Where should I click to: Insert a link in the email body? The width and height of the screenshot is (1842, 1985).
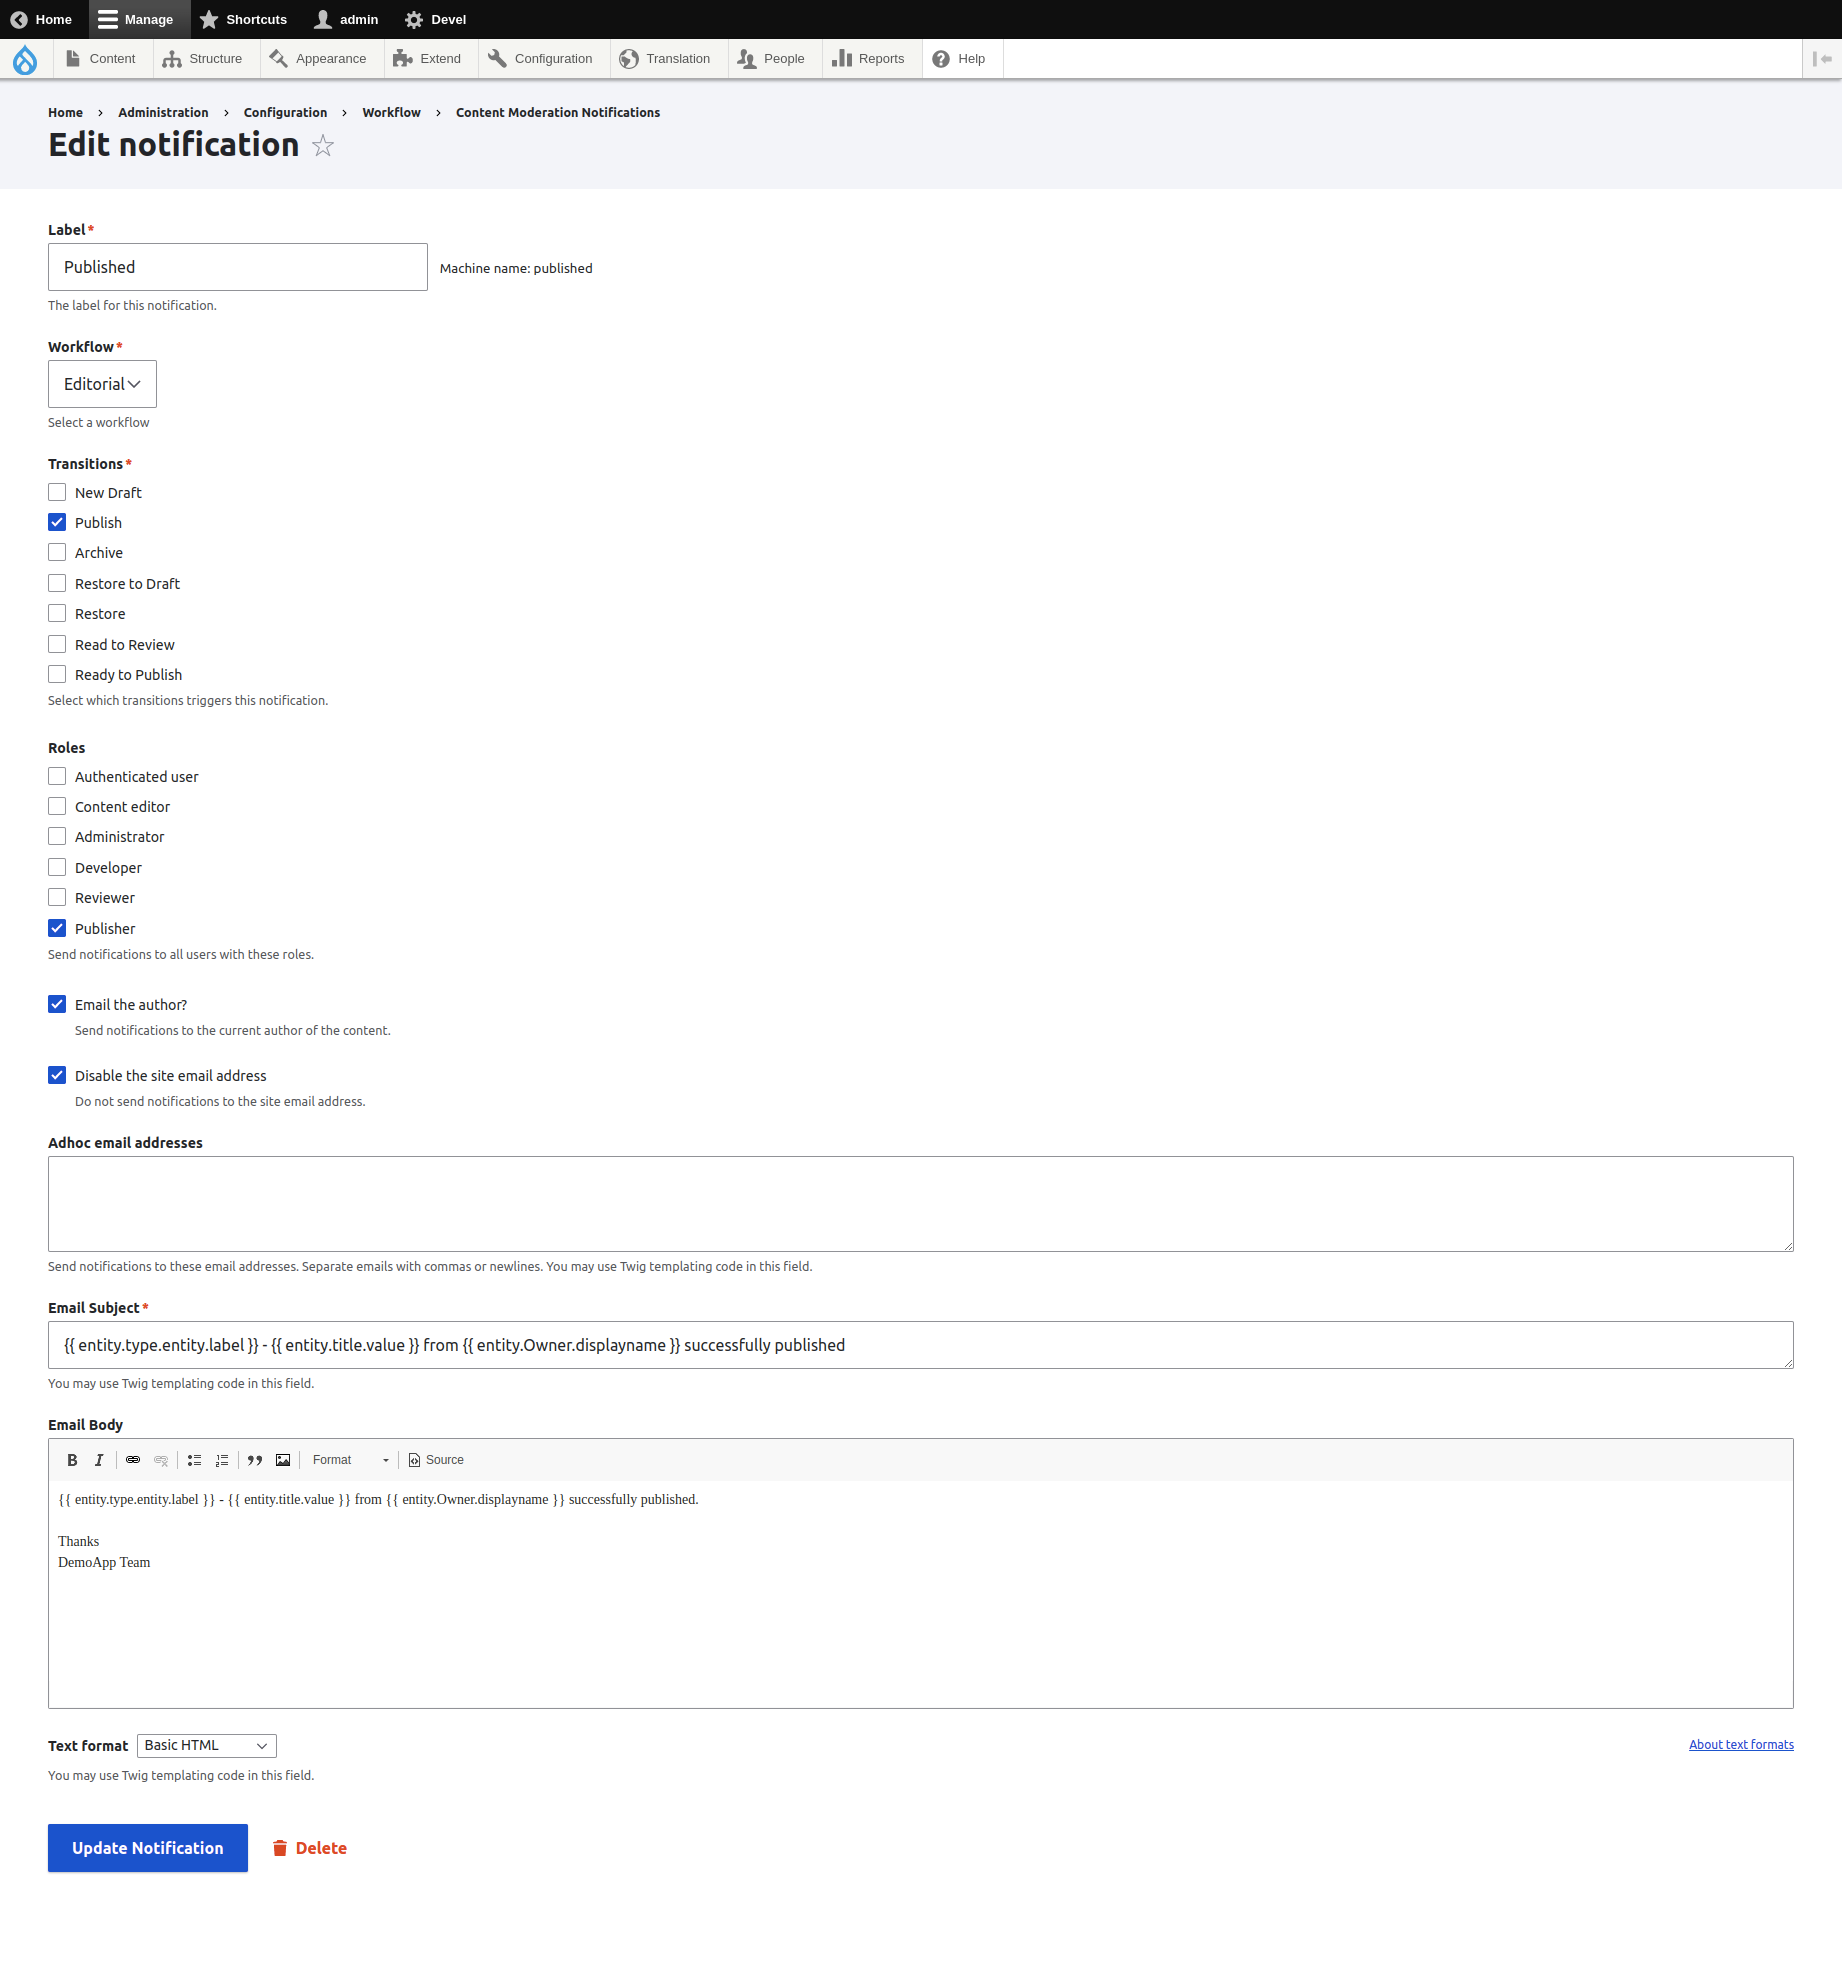tap(133, 1460)
